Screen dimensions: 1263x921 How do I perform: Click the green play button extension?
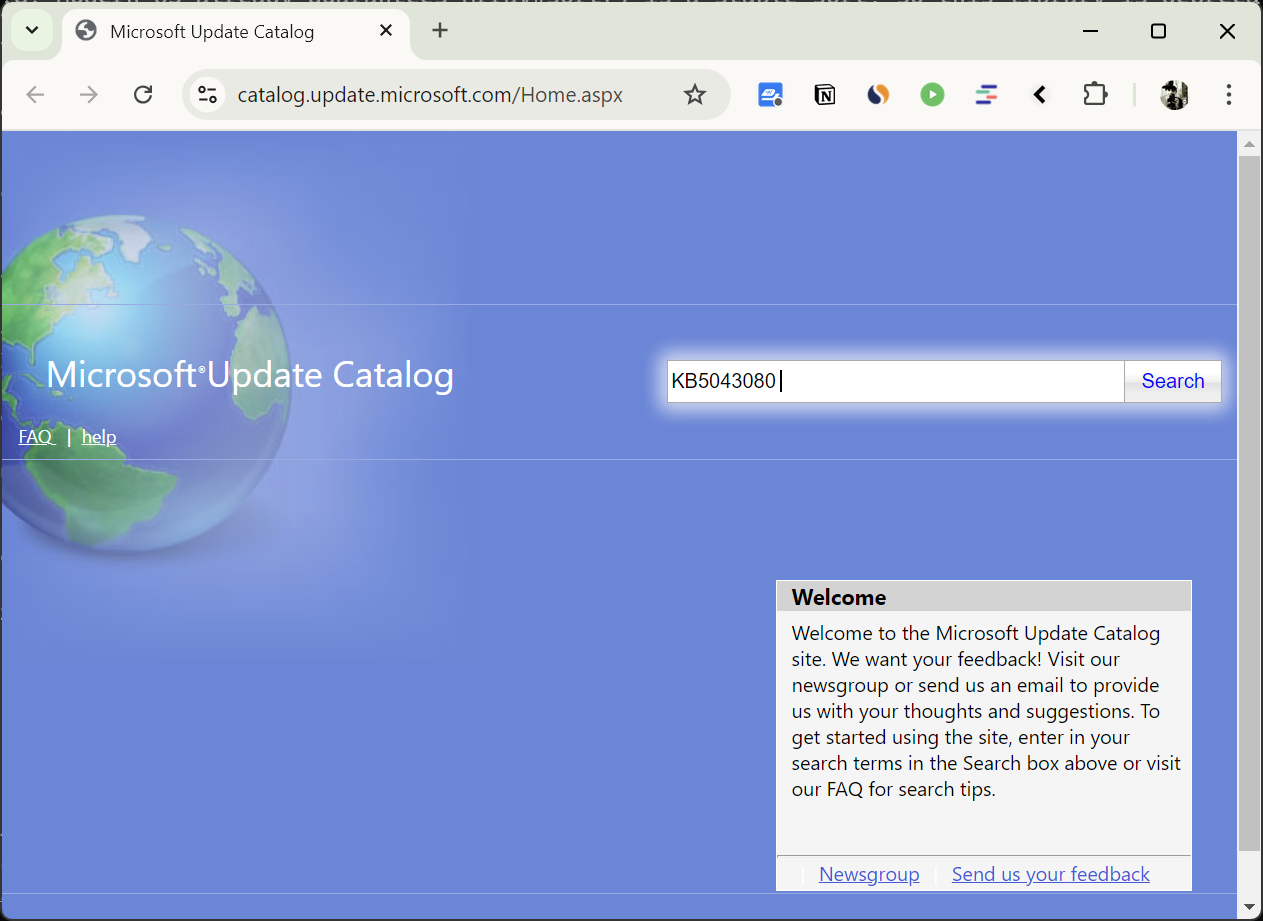pos(932,95)
